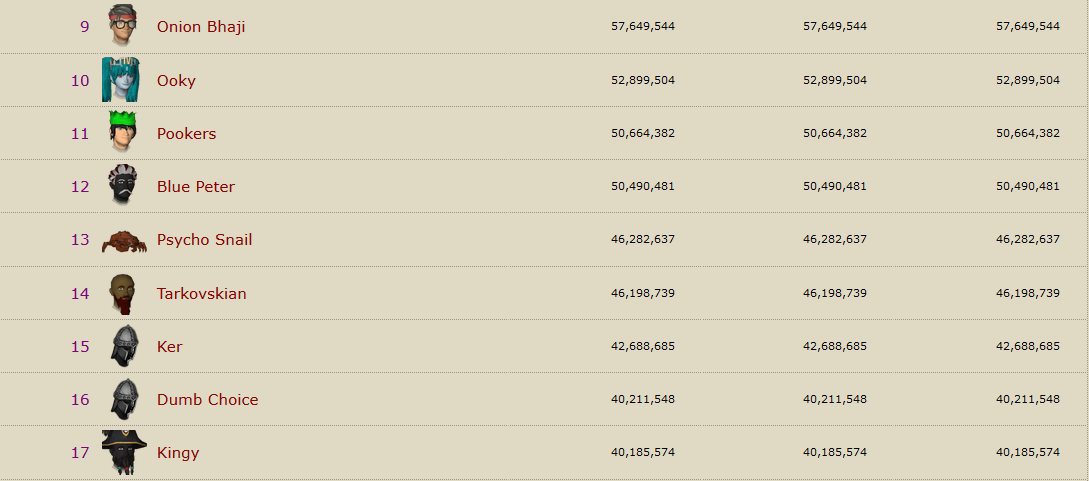Select the Blue Peter name link

196,186
